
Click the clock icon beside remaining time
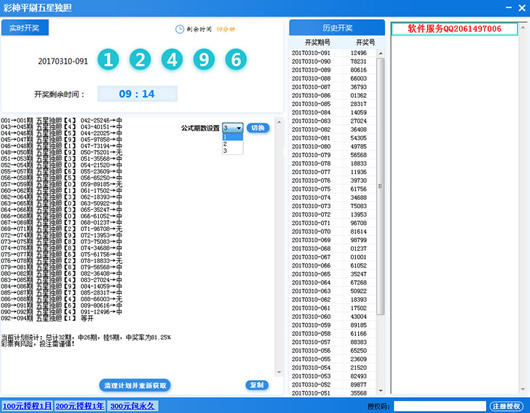tap(179, 29)
